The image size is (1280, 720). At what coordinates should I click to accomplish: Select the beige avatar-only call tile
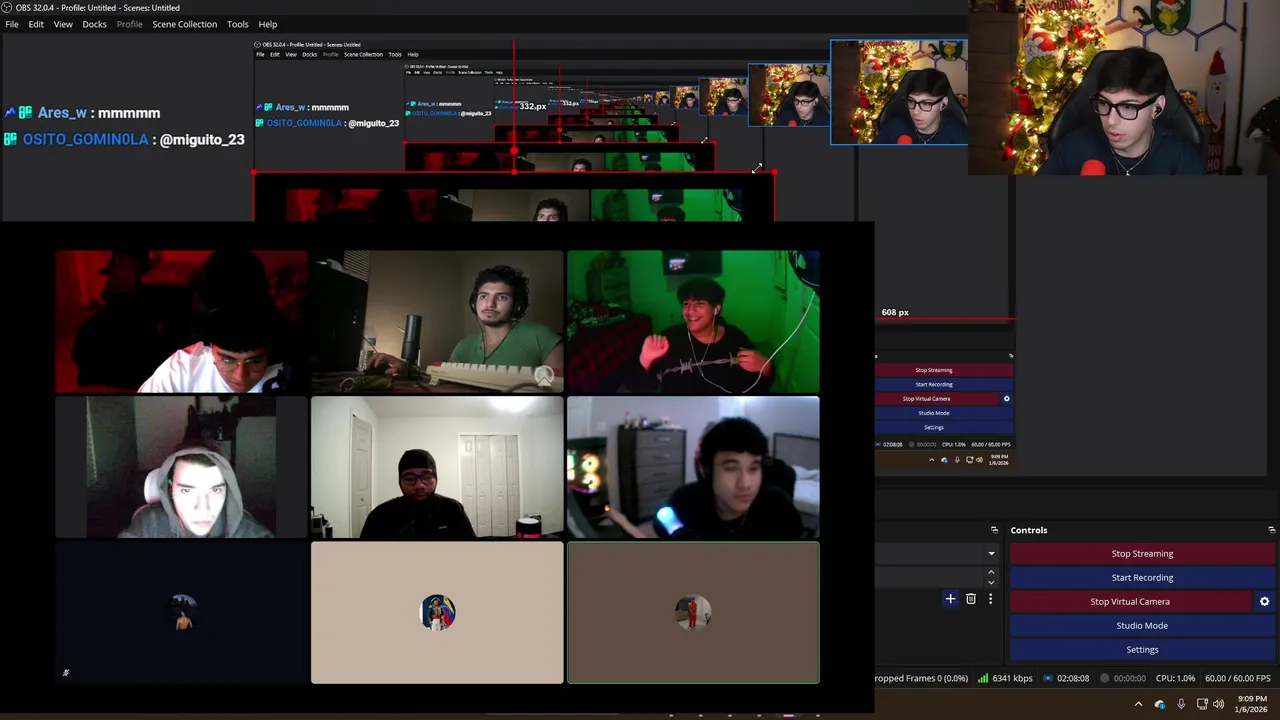pos(437,613)
